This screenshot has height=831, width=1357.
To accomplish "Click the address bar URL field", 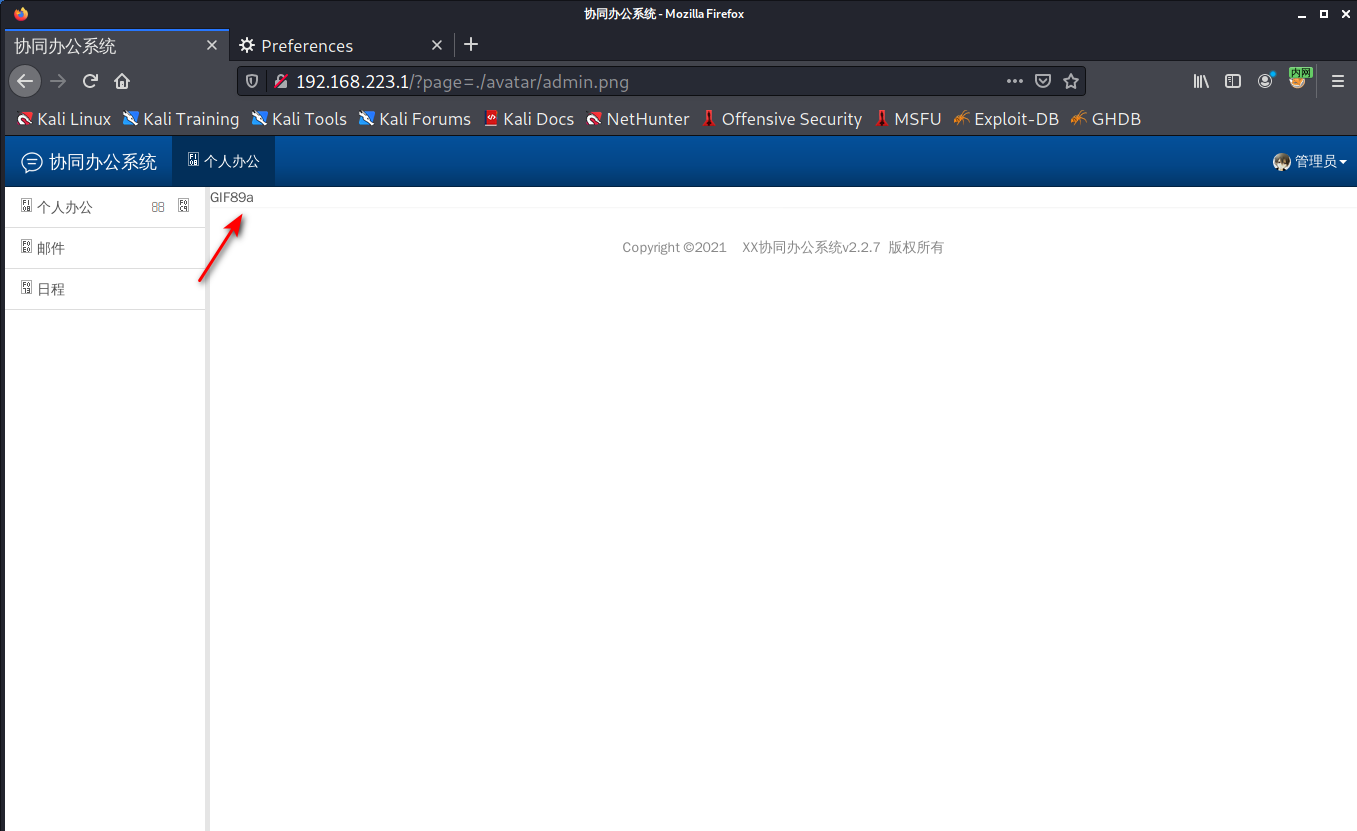I will pyautogui.click(x=640, y=81).
